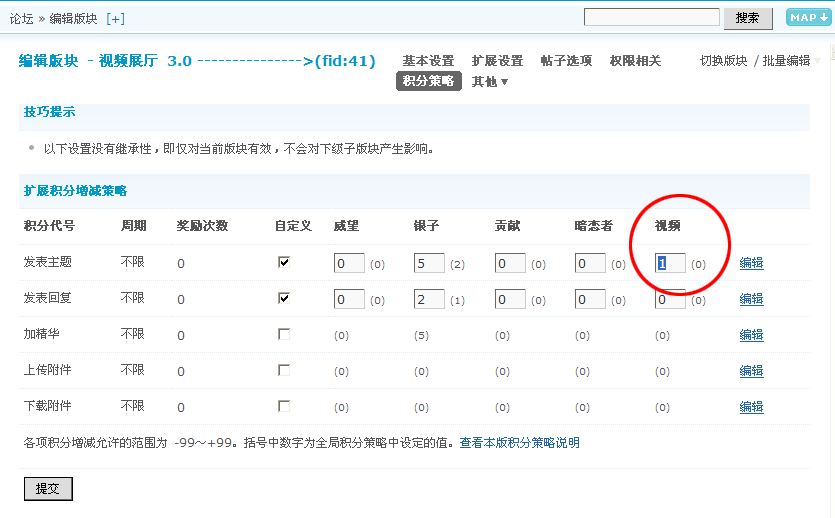Viewport: 835px width, 518px height.
Task: Enable 自定义 checkbox for 下载附件
Action: (284, 406)
